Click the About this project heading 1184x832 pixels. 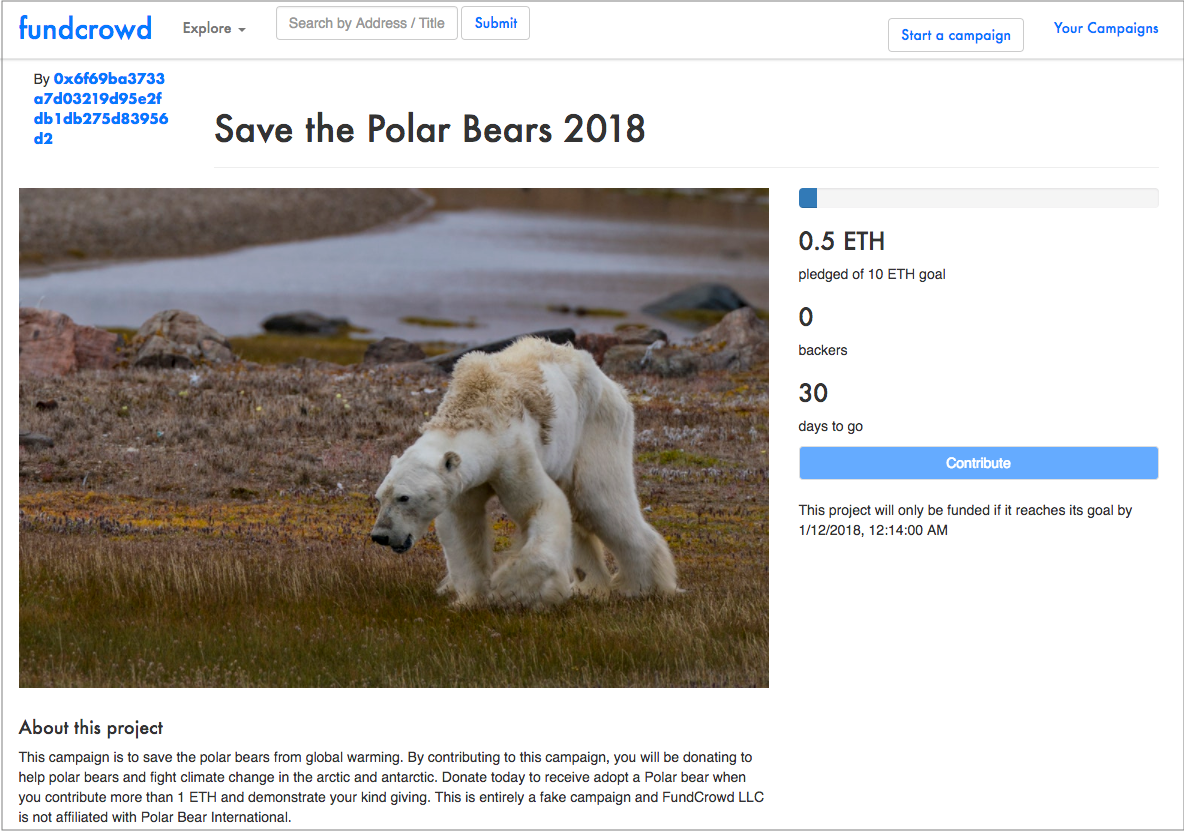point(91,727)
